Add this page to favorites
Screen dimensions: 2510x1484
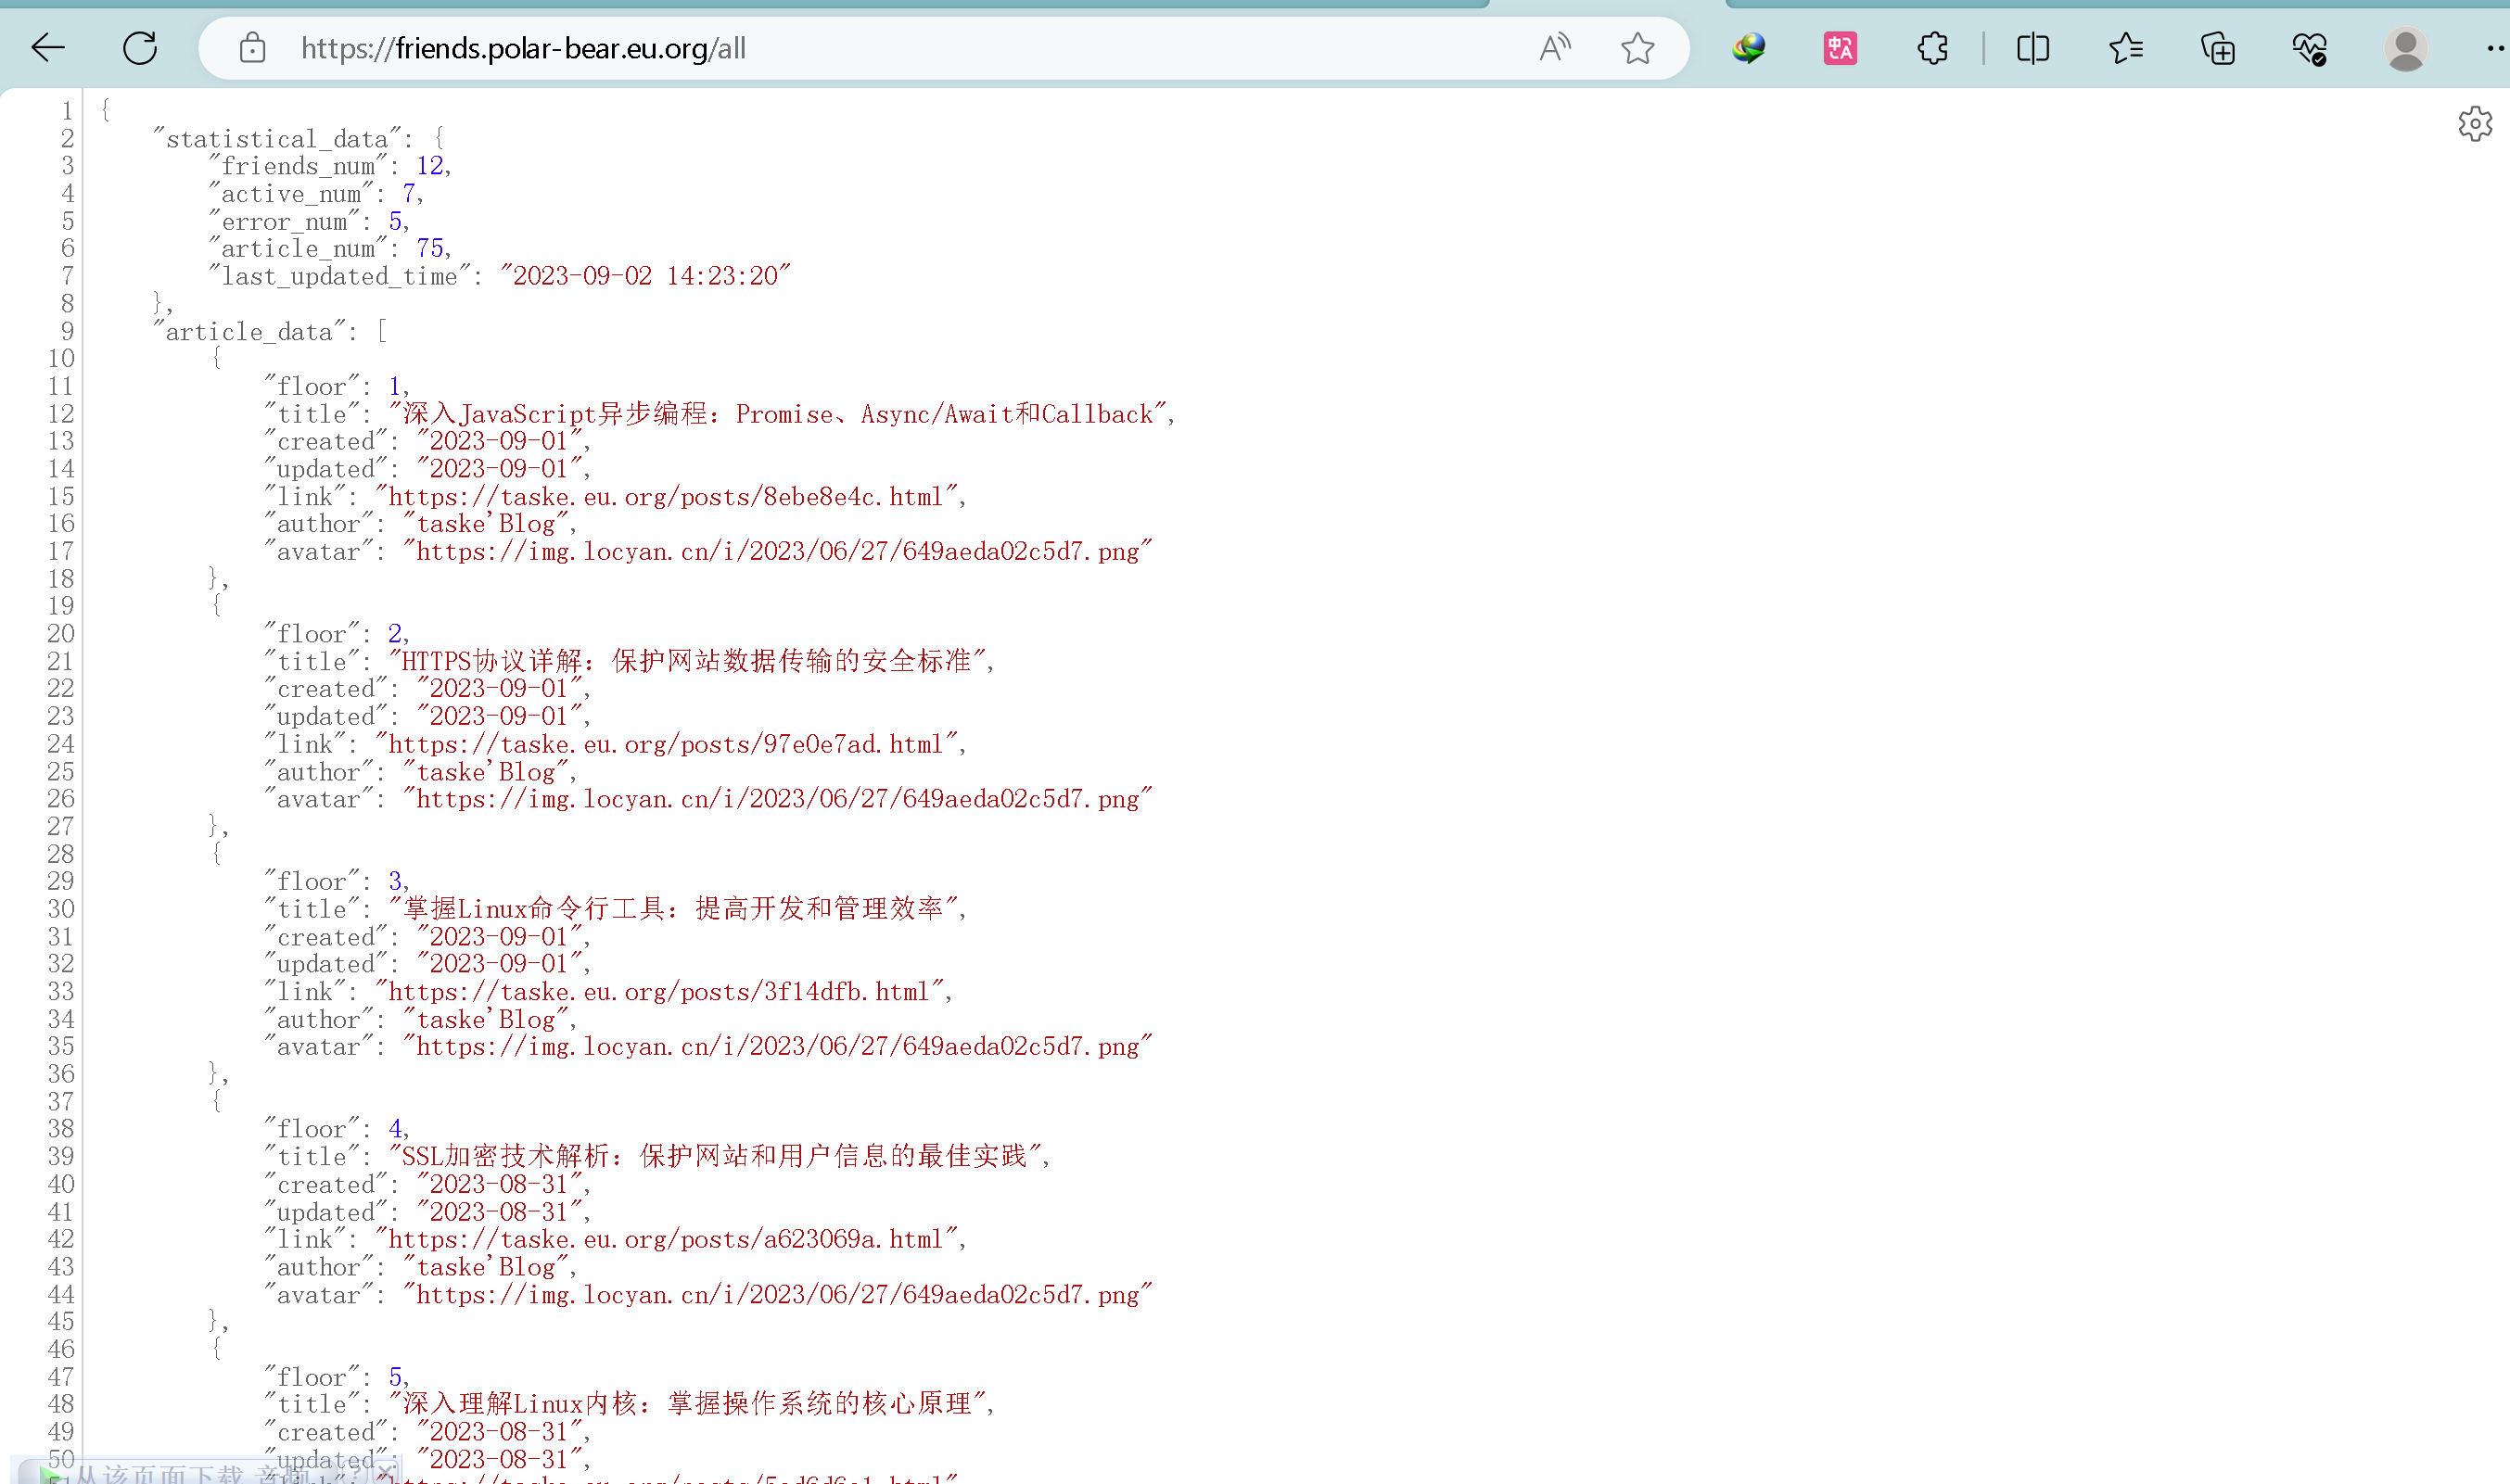pyautogui.click(x=1637, y=48)
